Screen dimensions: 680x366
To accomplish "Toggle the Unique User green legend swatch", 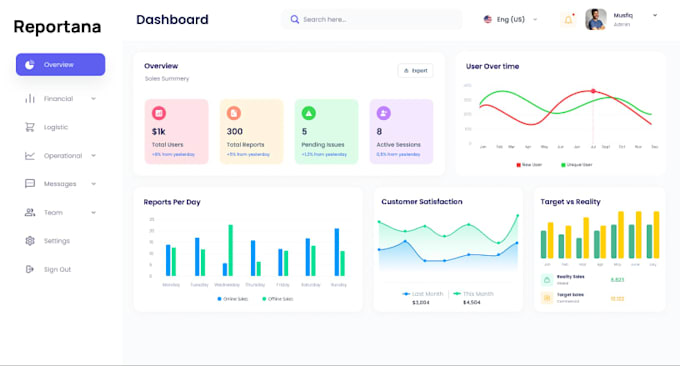I will tap(563, 165).
